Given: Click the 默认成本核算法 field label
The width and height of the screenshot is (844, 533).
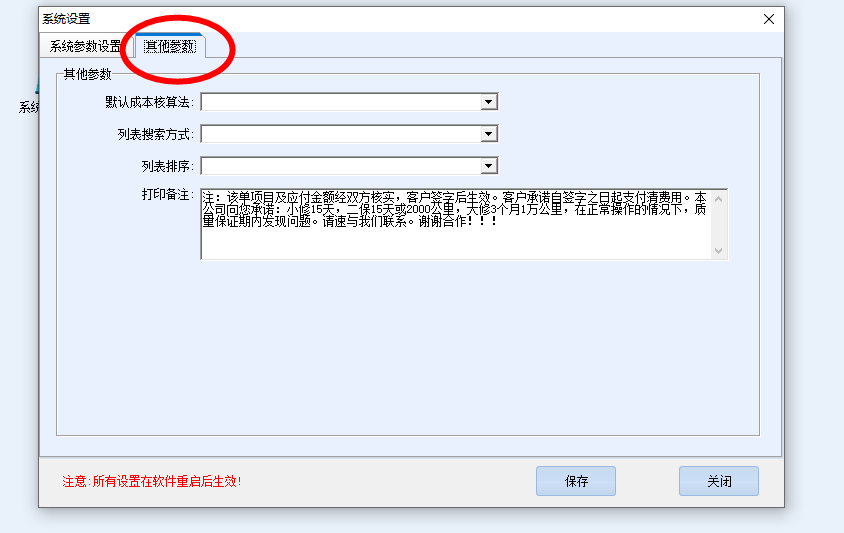Looking at the screenshot, I should [149, 102].
